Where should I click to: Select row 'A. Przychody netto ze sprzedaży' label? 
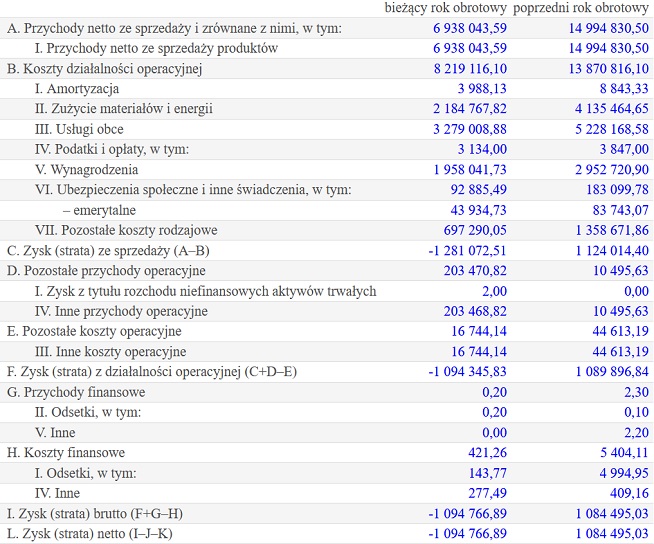(174, 28)
